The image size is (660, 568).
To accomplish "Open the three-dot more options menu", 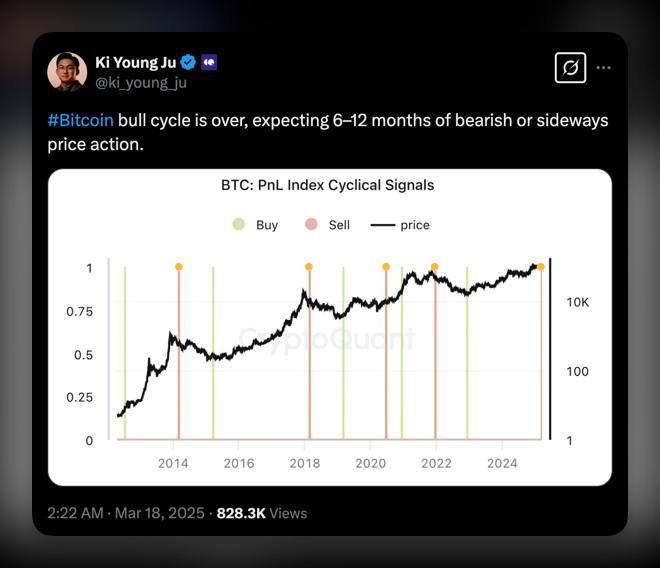I will click(603, 68).
